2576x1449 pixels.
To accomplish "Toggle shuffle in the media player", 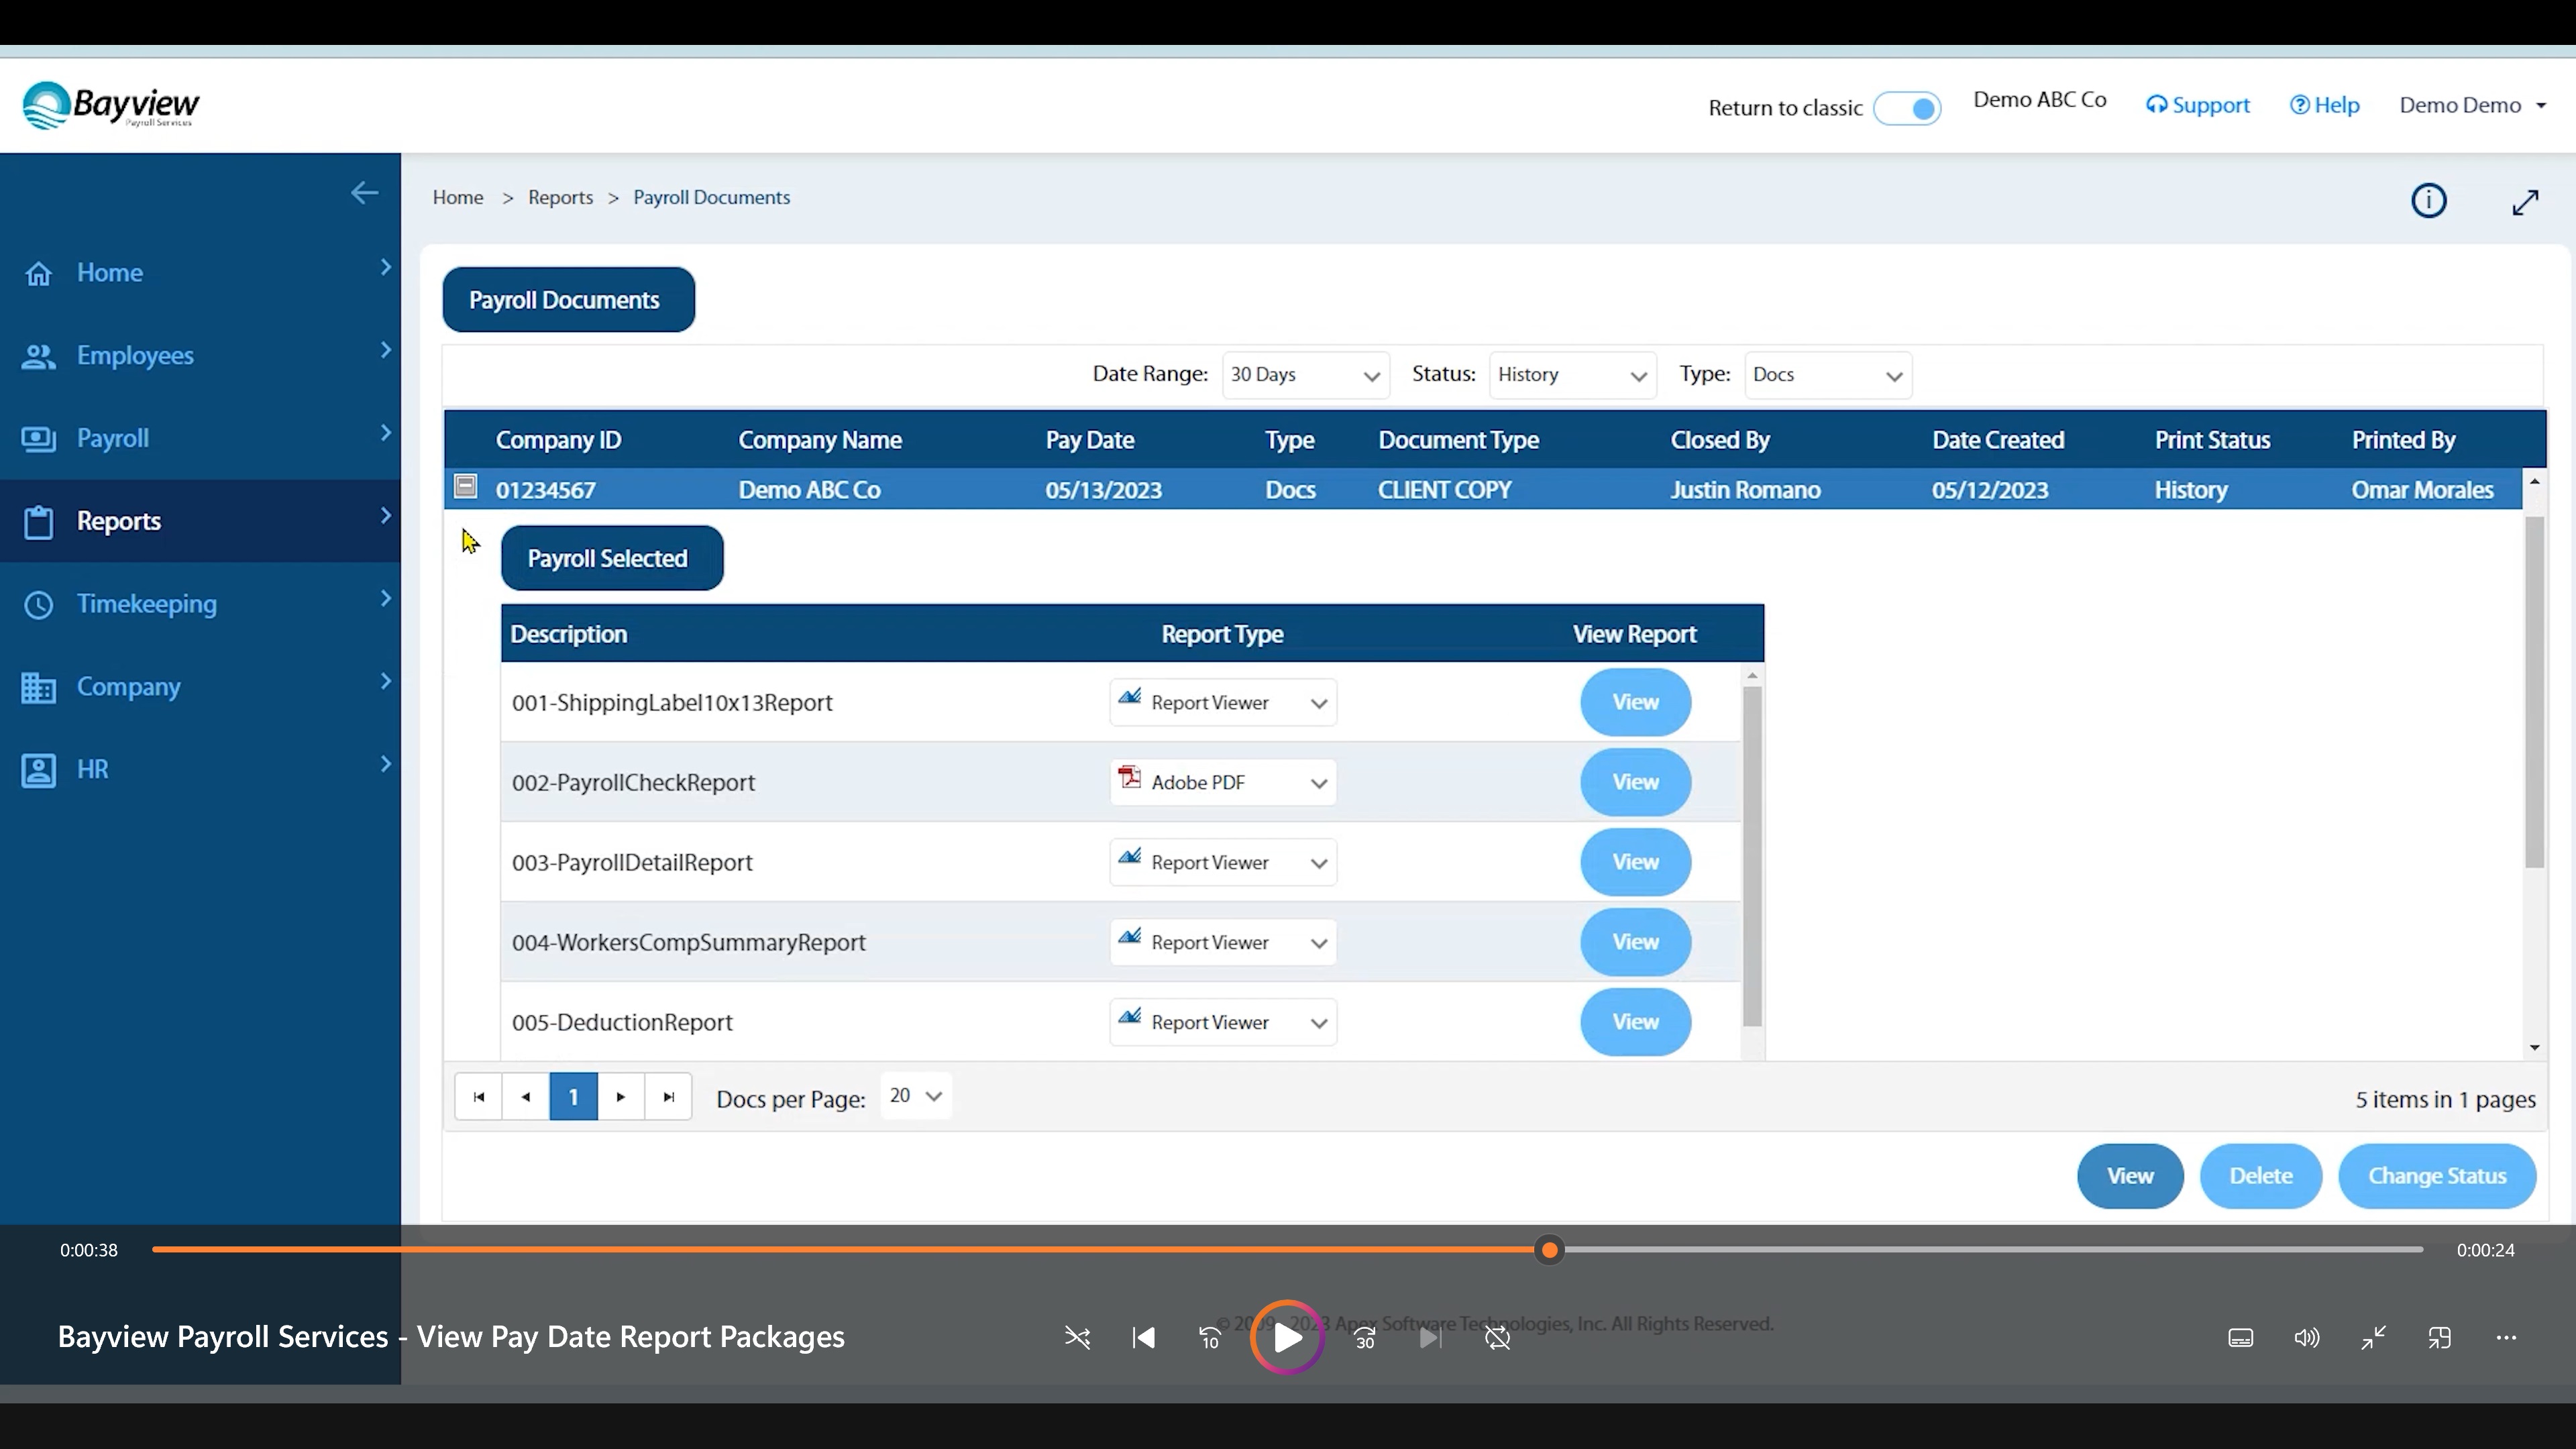I will pos(1077,1338).
